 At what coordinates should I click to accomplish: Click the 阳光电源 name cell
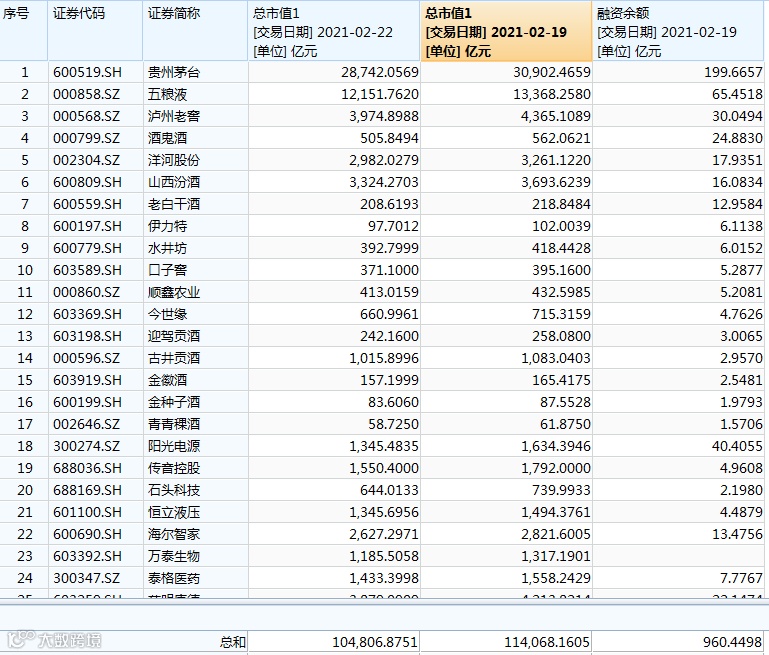[x=174, y=446]
